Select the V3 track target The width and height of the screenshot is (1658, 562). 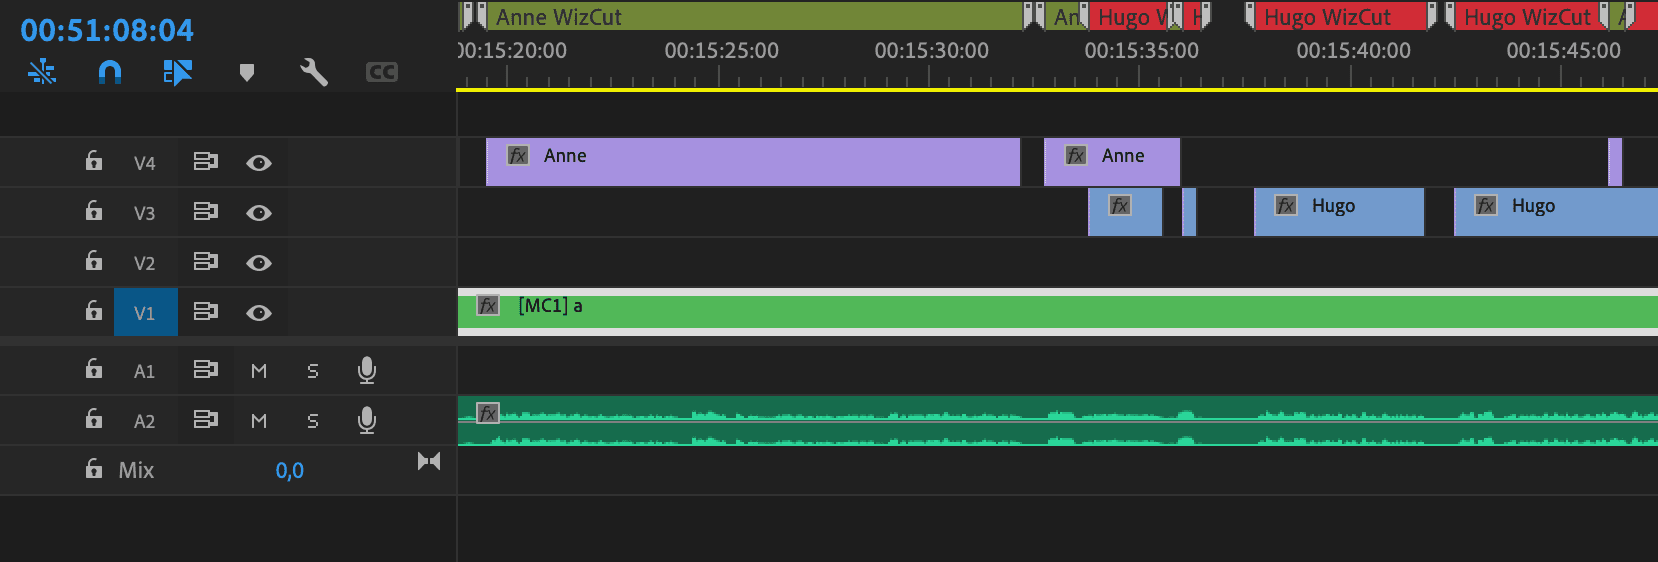145,213
